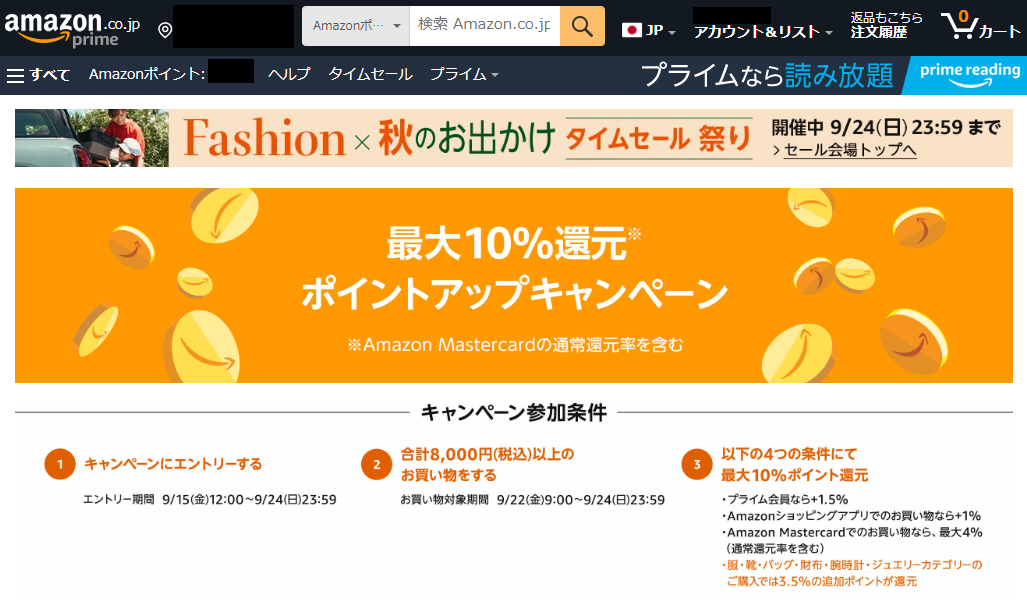Click 開催中 9/24(日) 23:59 まで text
Viewport: 1027px width, 603px height.
(x=886, y=127)
